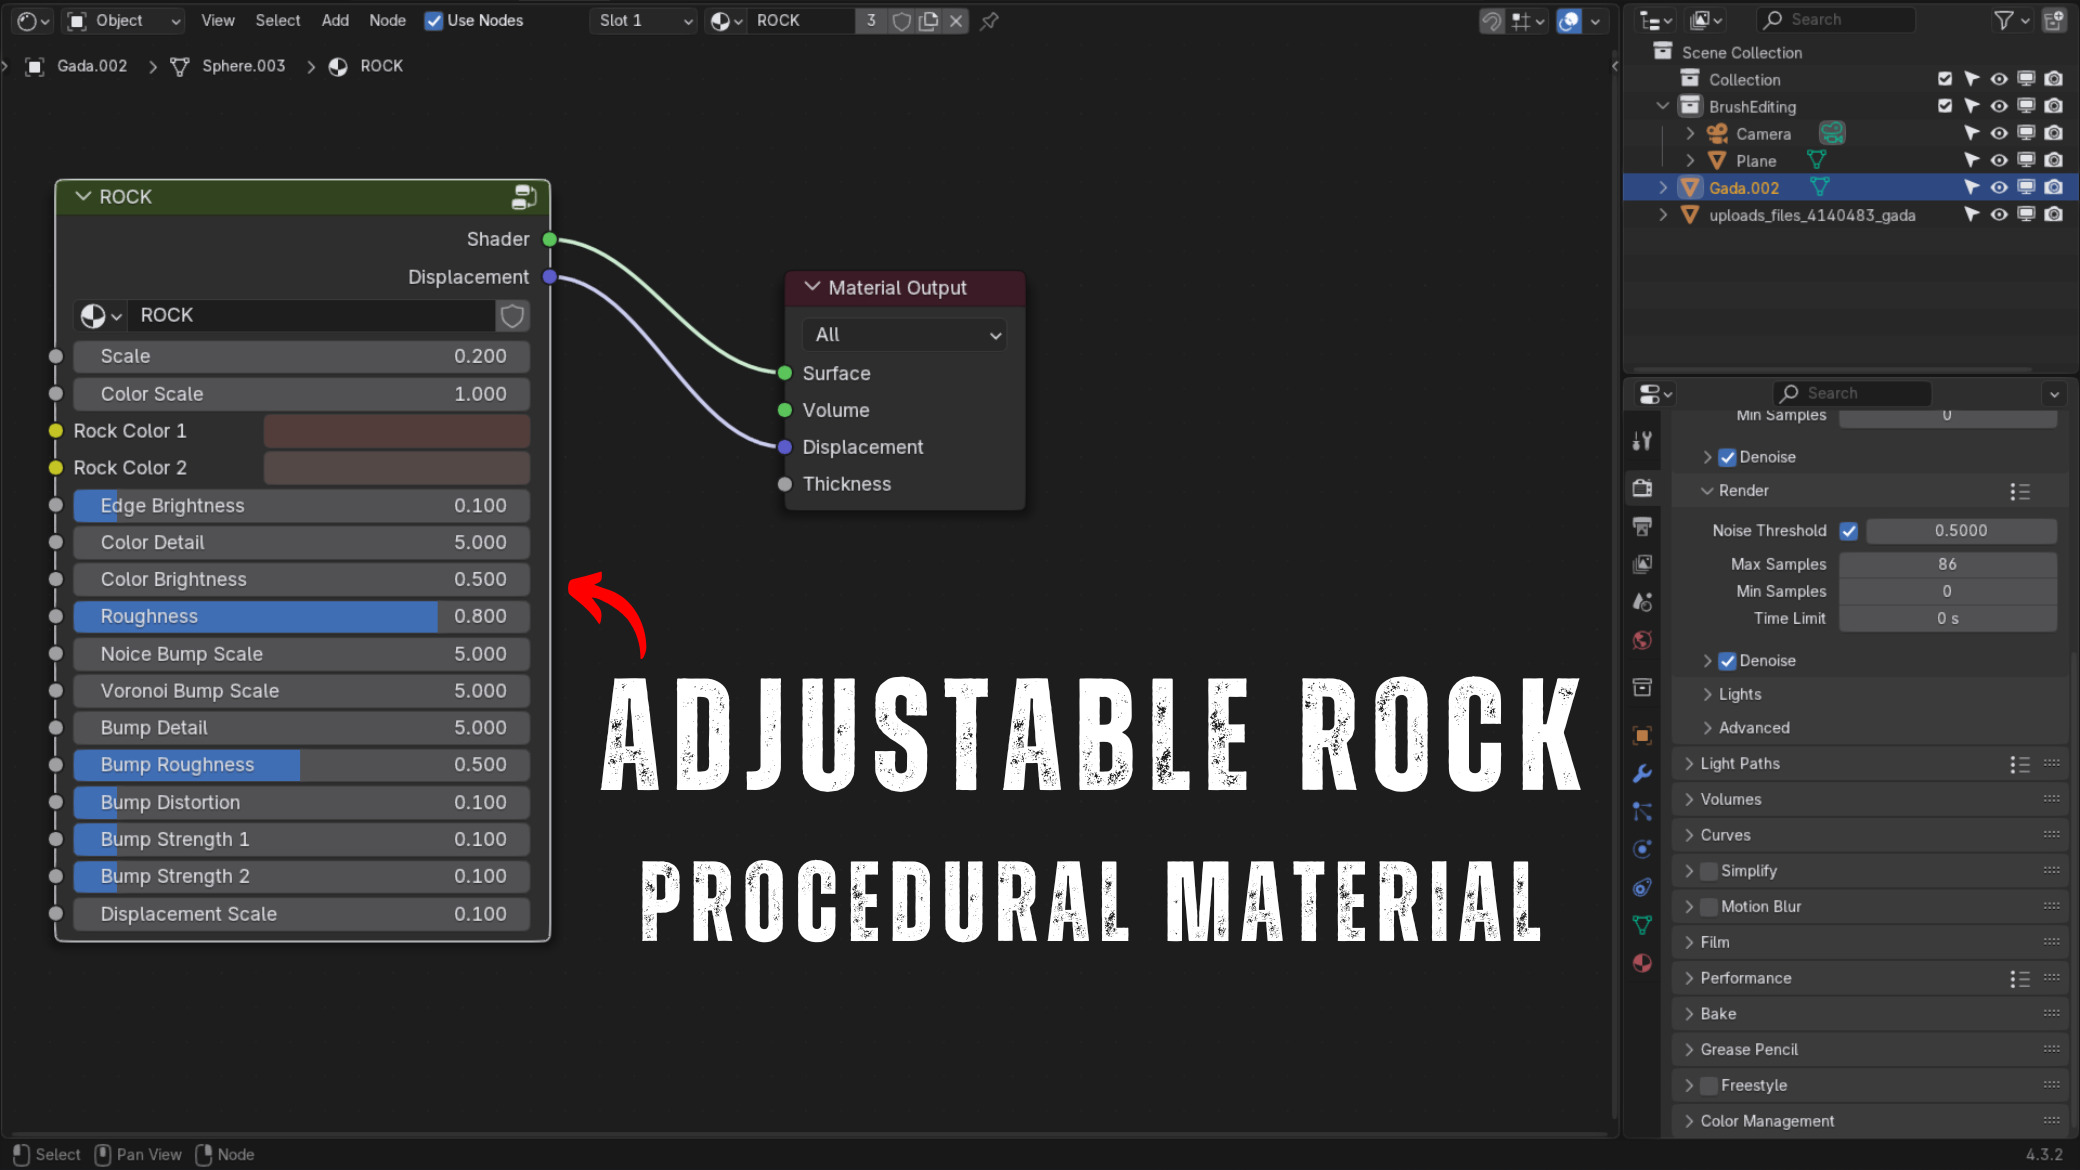The height and width of the screenshot is (1170, 2080).
Task: Open the Add menu
Action: point(335,21)
